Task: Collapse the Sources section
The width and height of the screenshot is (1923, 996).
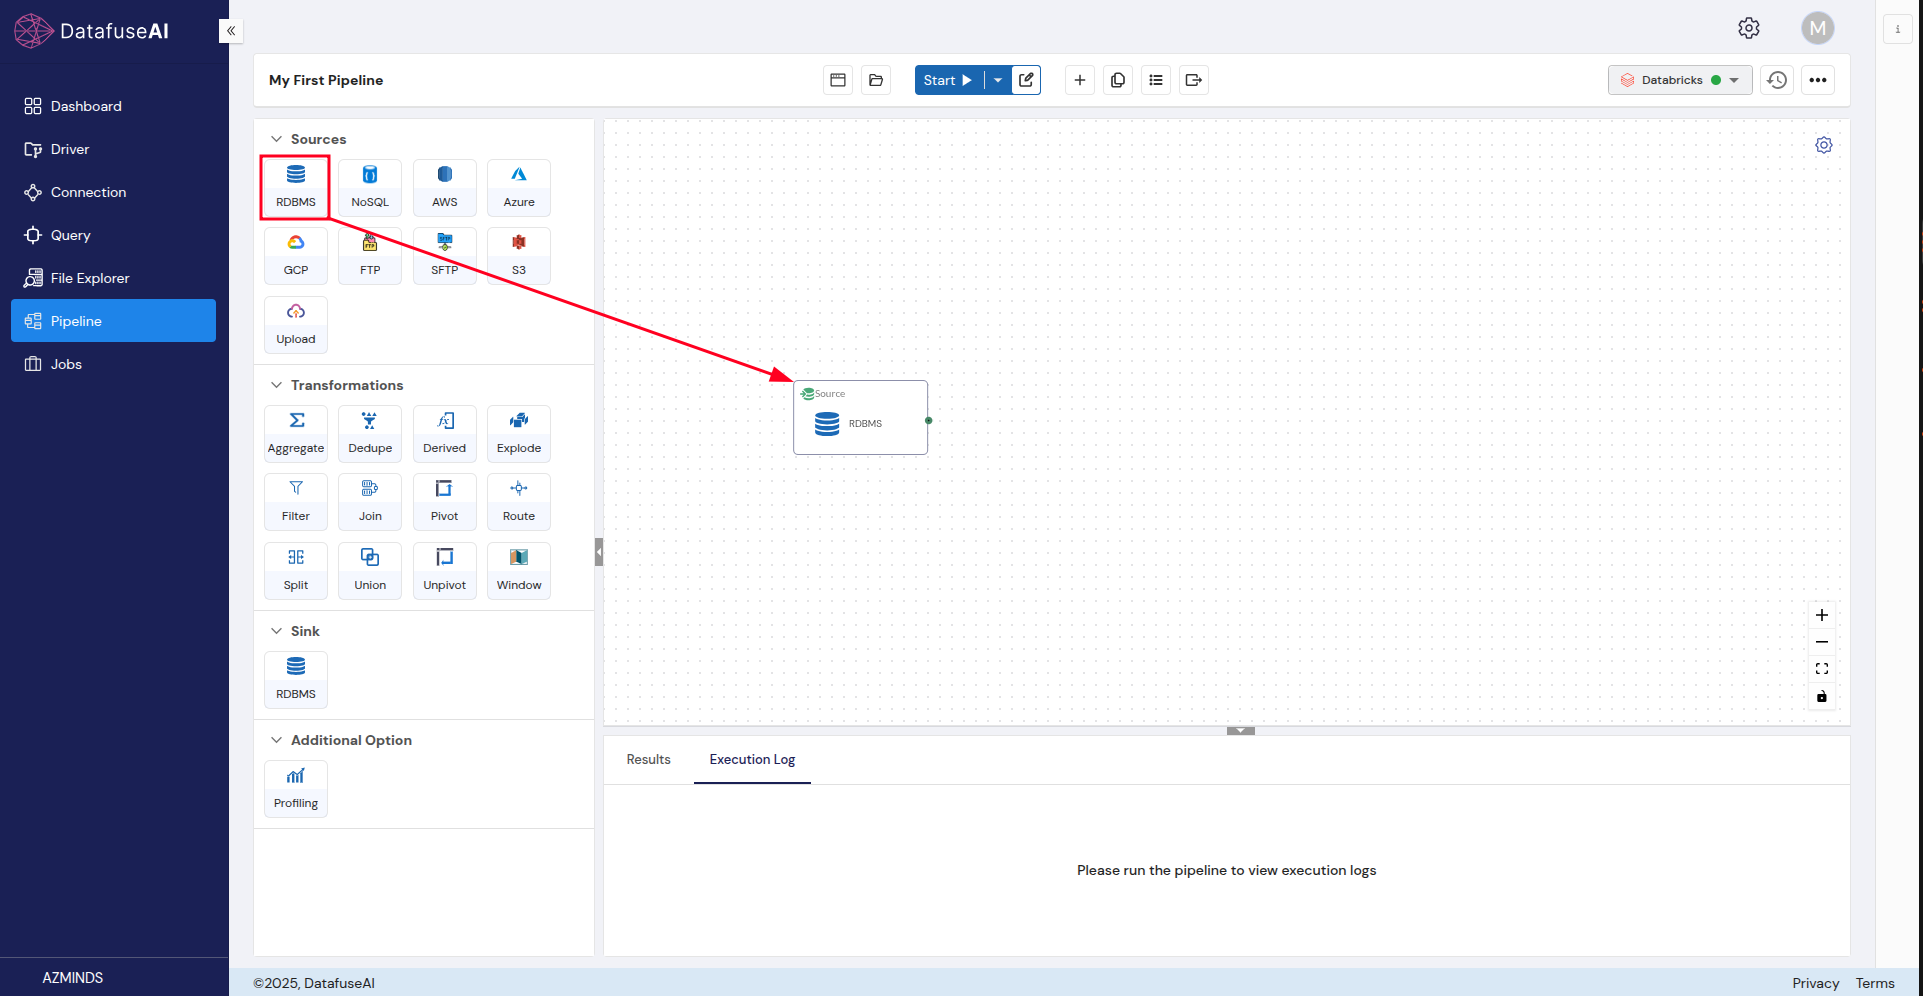Action: [277, 139]
